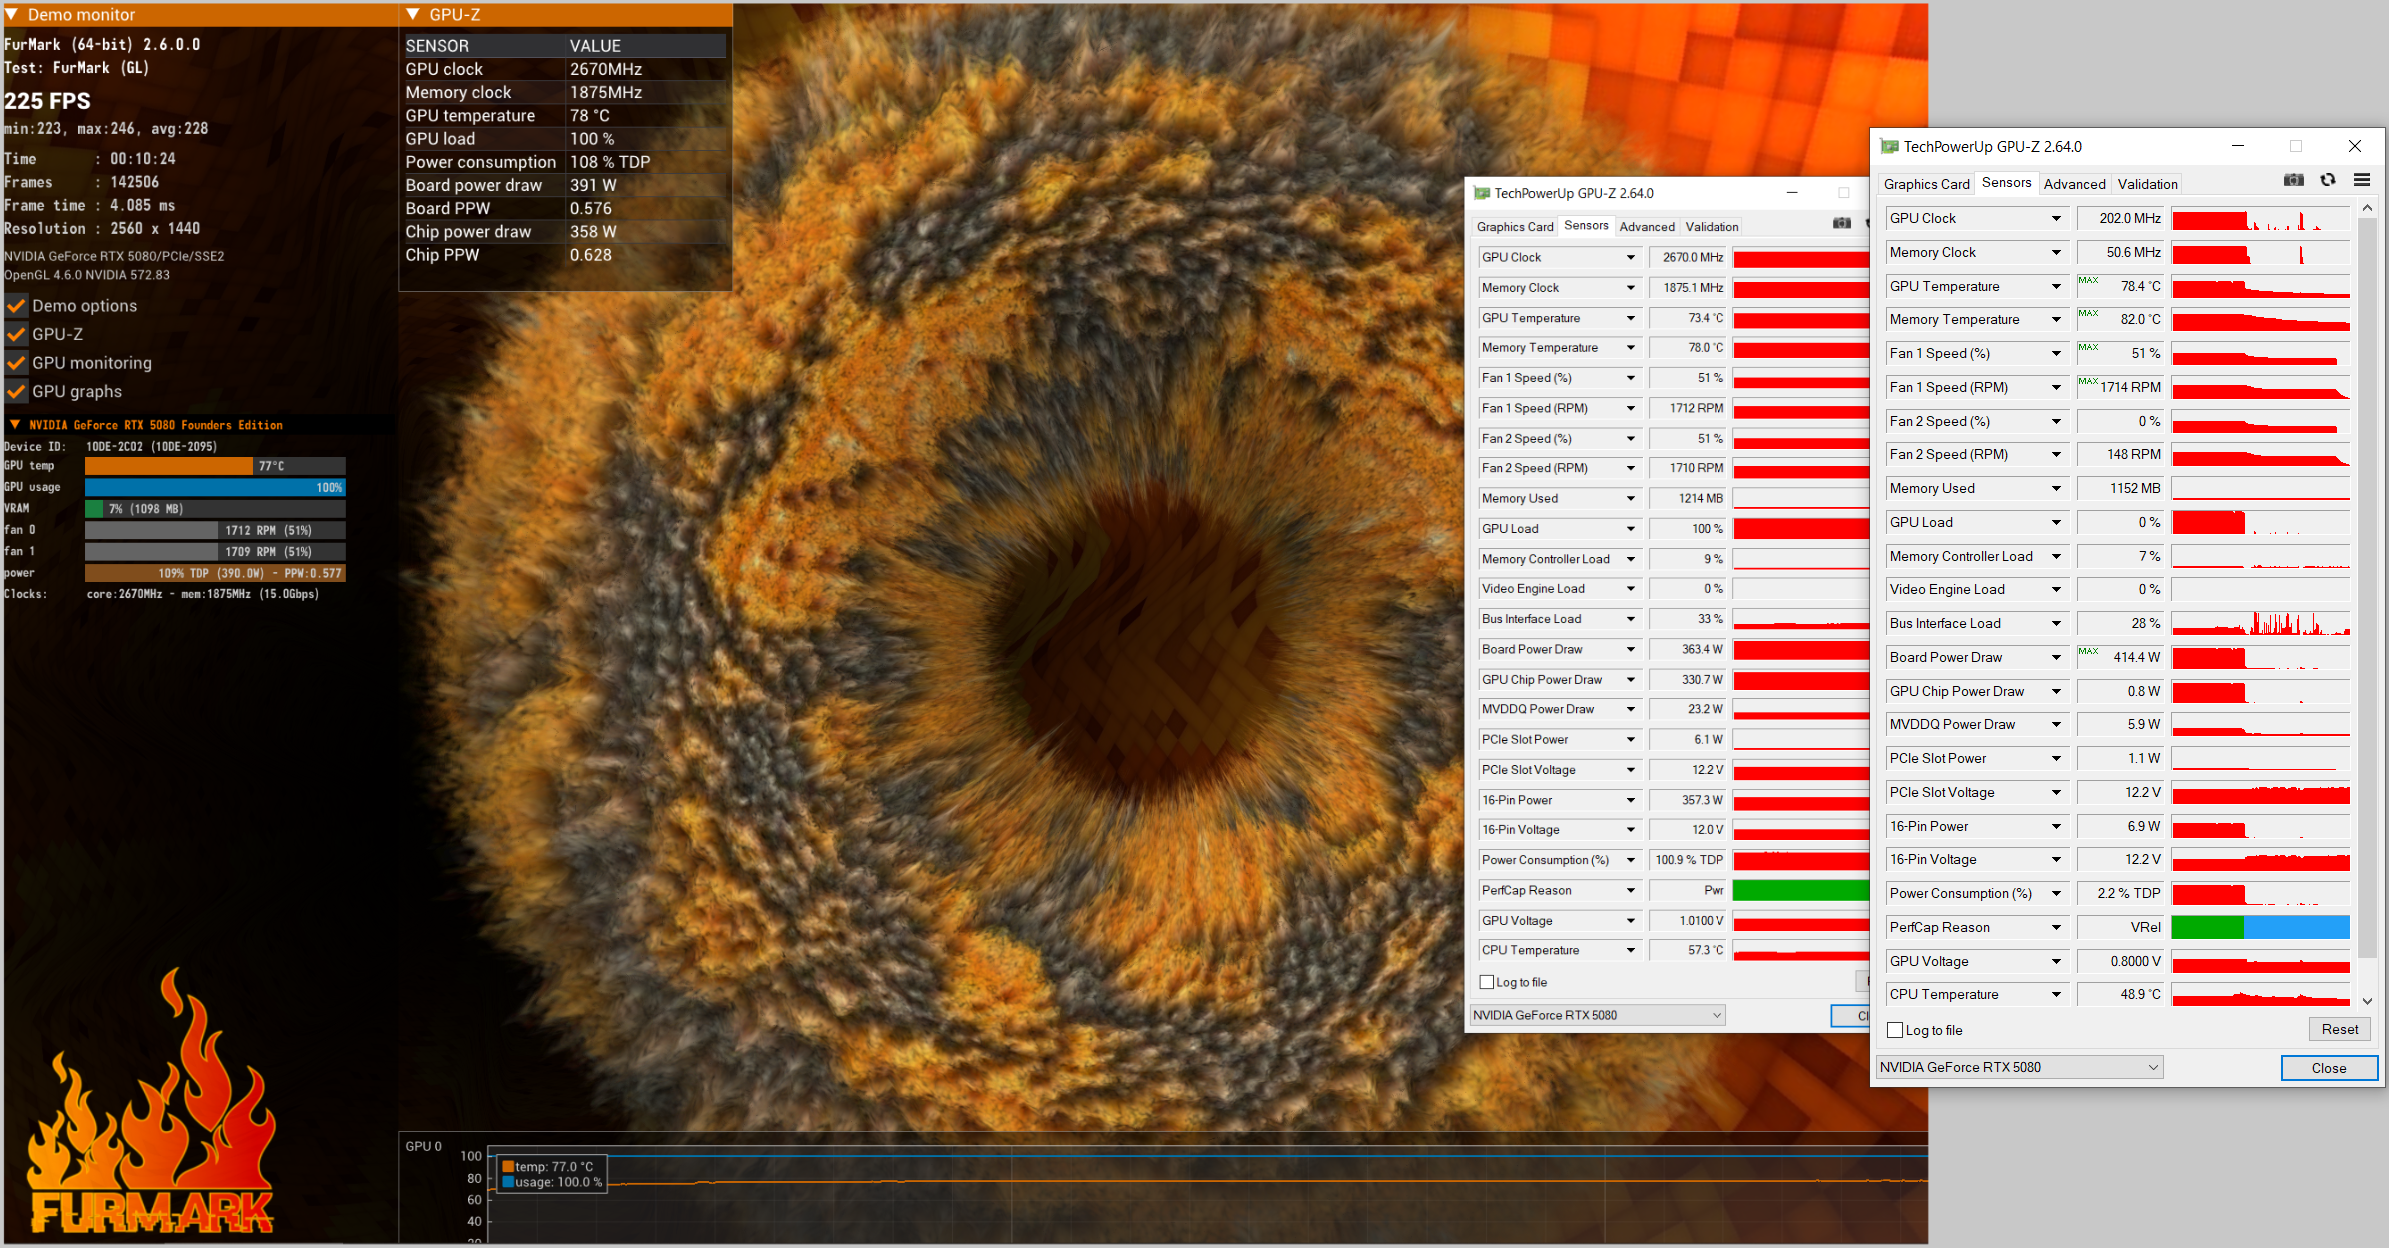Switch to the Advanced tab in front GPU-Z window
Viewport: 2389px width, 1248px height.
pos(2074,184)
